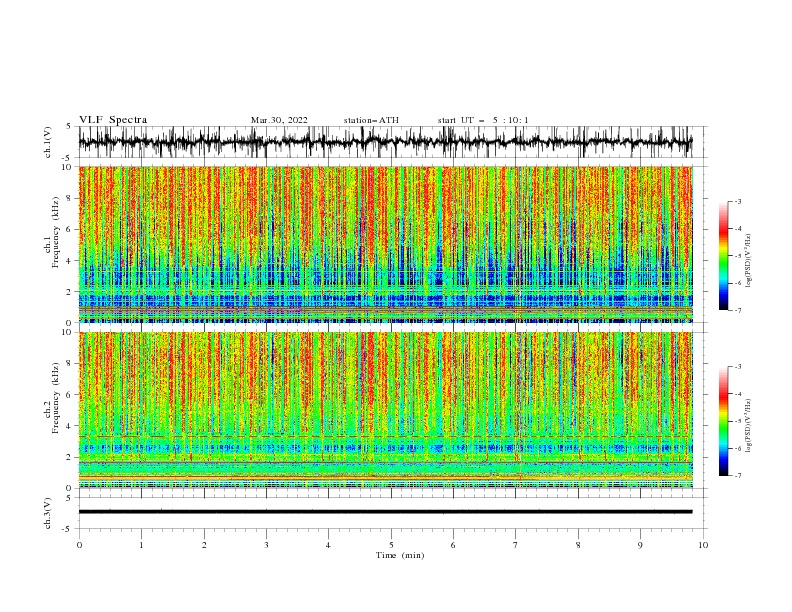This screenshot has width=792, height=612.
Task: Click the 'ch.1(V)' waveform axis label
Action: [47, 142]
